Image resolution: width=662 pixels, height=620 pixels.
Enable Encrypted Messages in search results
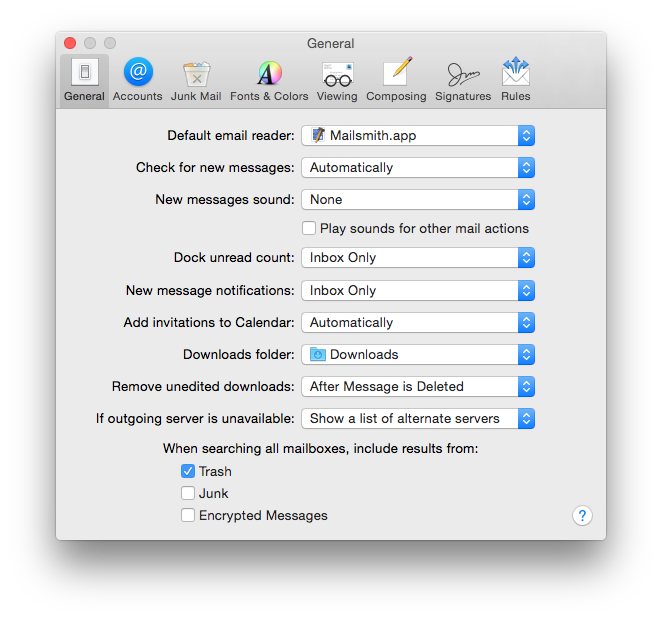click(x=188, y=515)
